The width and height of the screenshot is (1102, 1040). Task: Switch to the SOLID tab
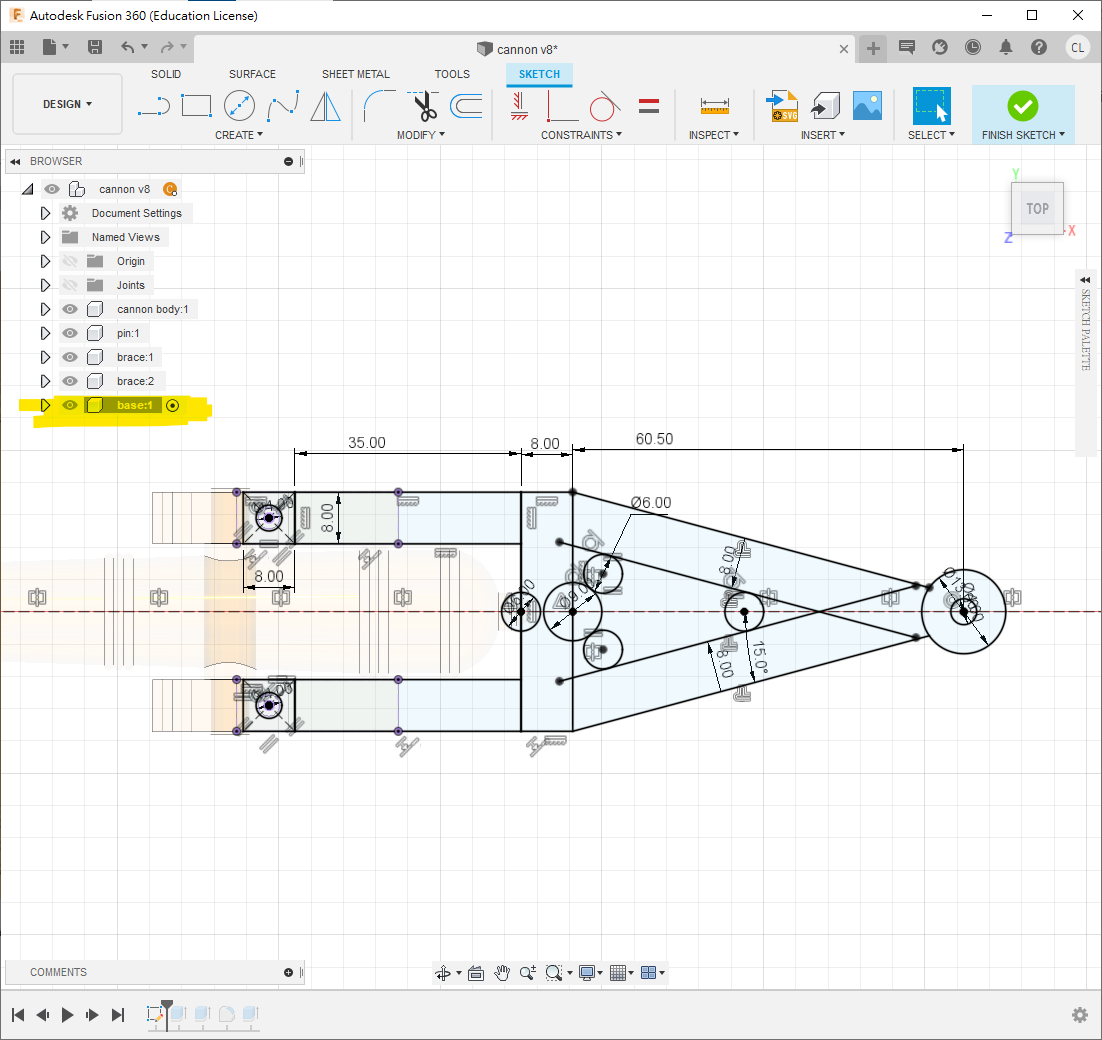(x=166, y=74)
